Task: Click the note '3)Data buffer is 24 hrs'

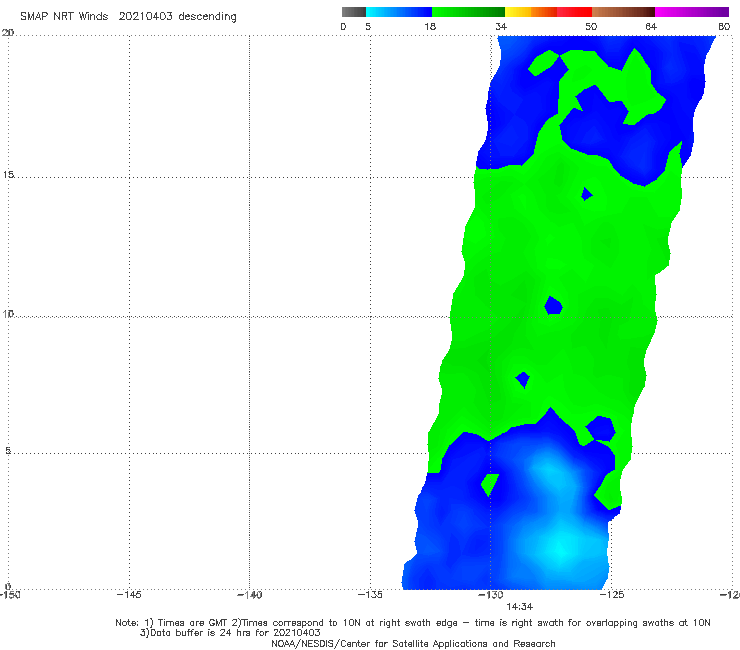Action: point(230,633)
